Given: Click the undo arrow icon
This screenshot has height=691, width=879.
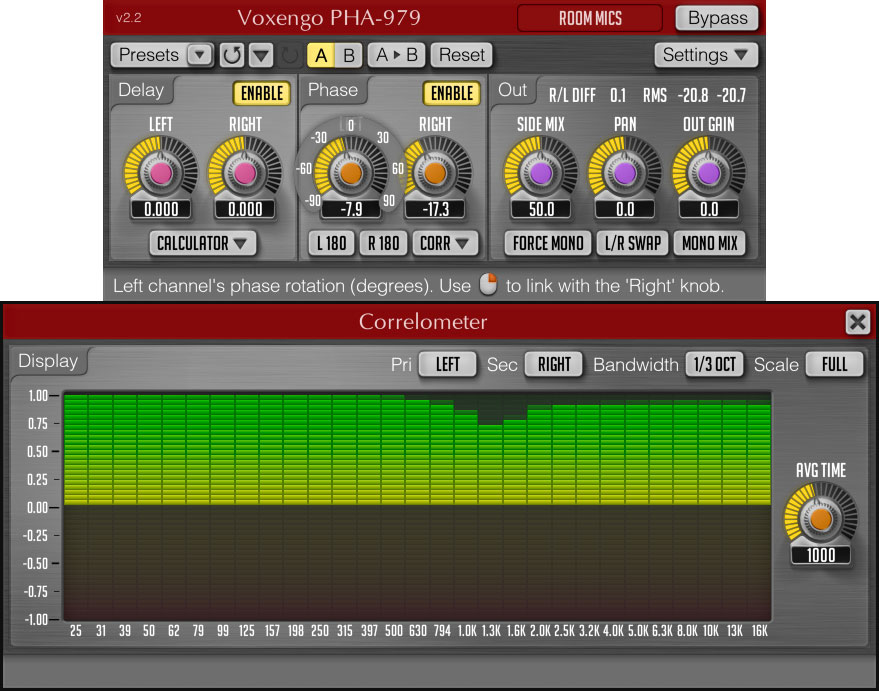Looking at the screenshot, I should tap(231, 55).
